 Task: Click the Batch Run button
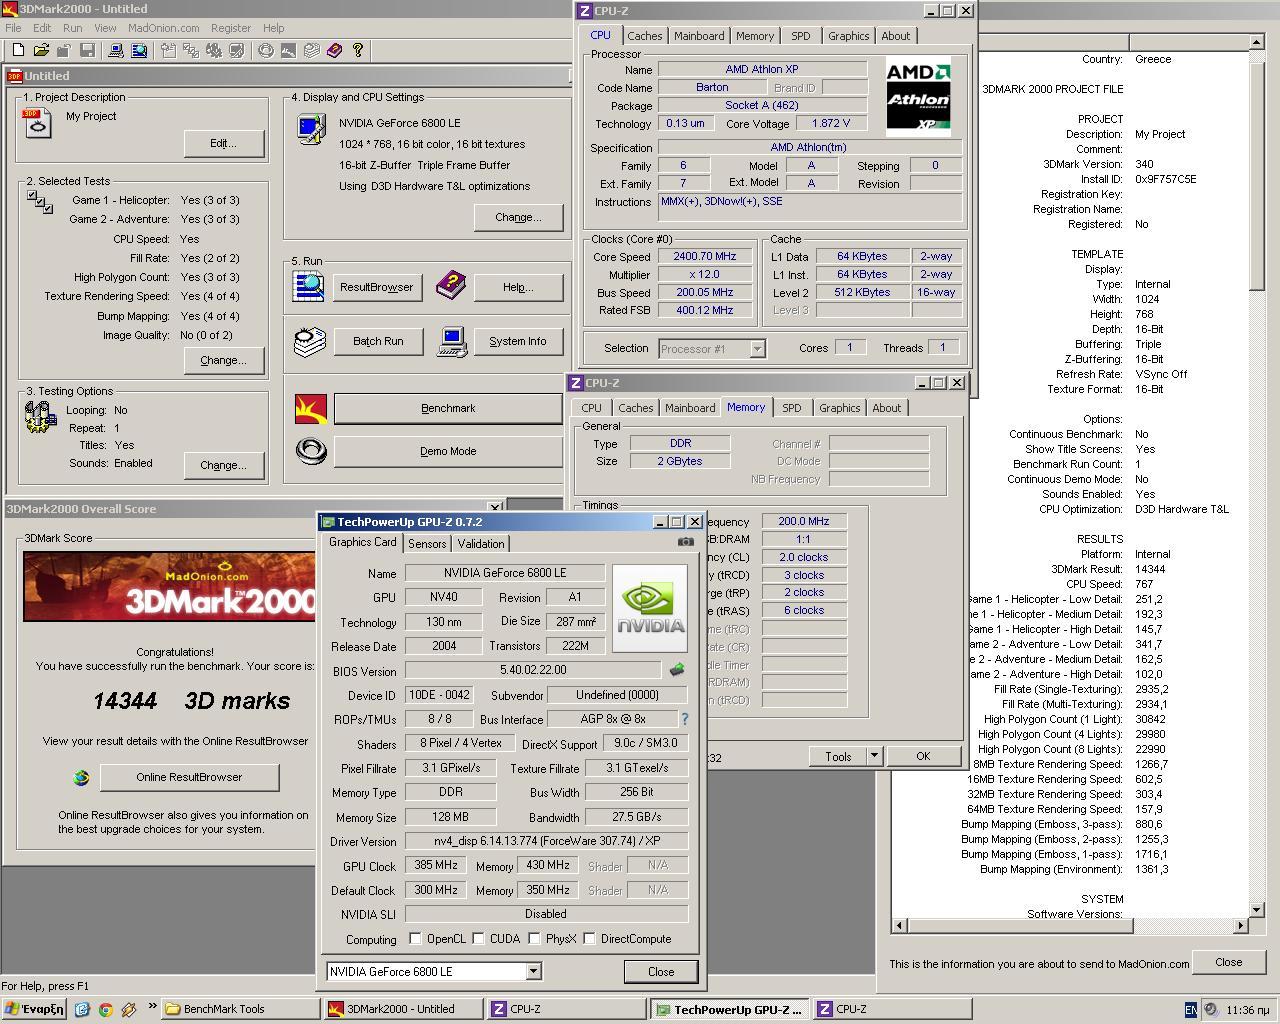click(378, 341)
